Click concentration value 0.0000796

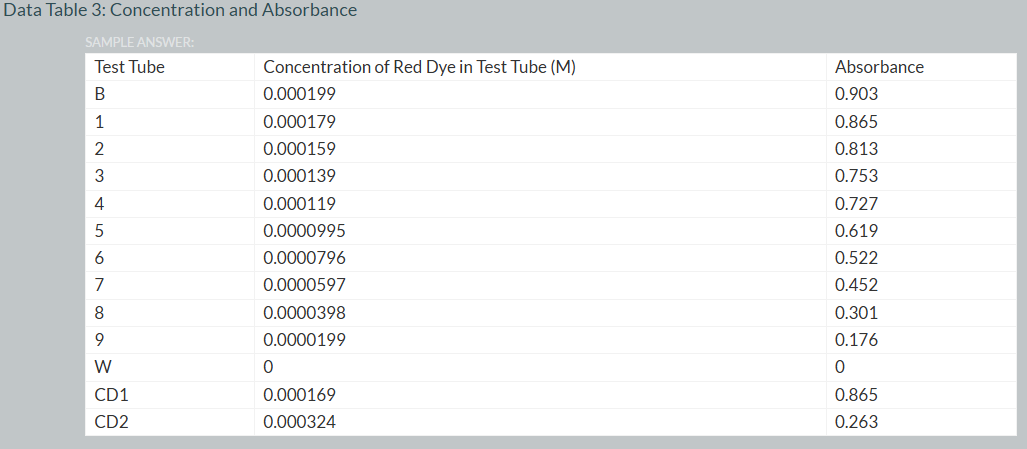click(304, 258)
